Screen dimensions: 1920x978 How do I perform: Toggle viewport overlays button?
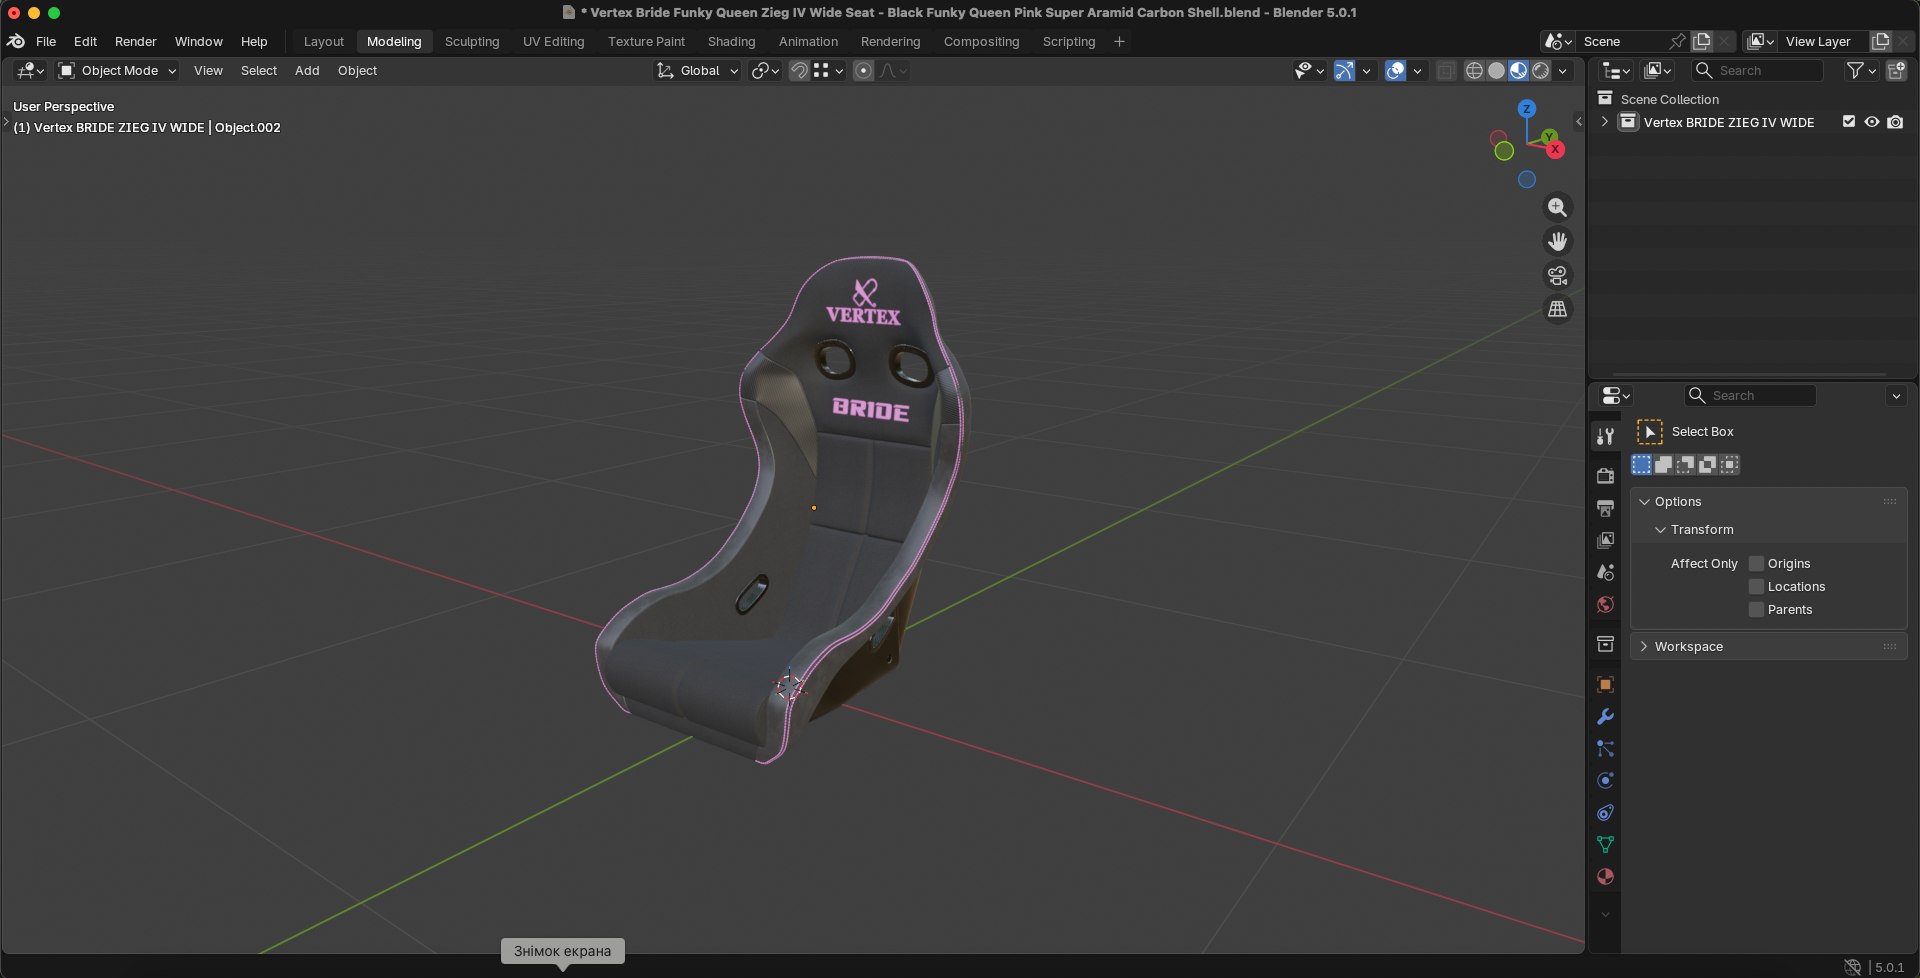click(x=1395, y=70)
